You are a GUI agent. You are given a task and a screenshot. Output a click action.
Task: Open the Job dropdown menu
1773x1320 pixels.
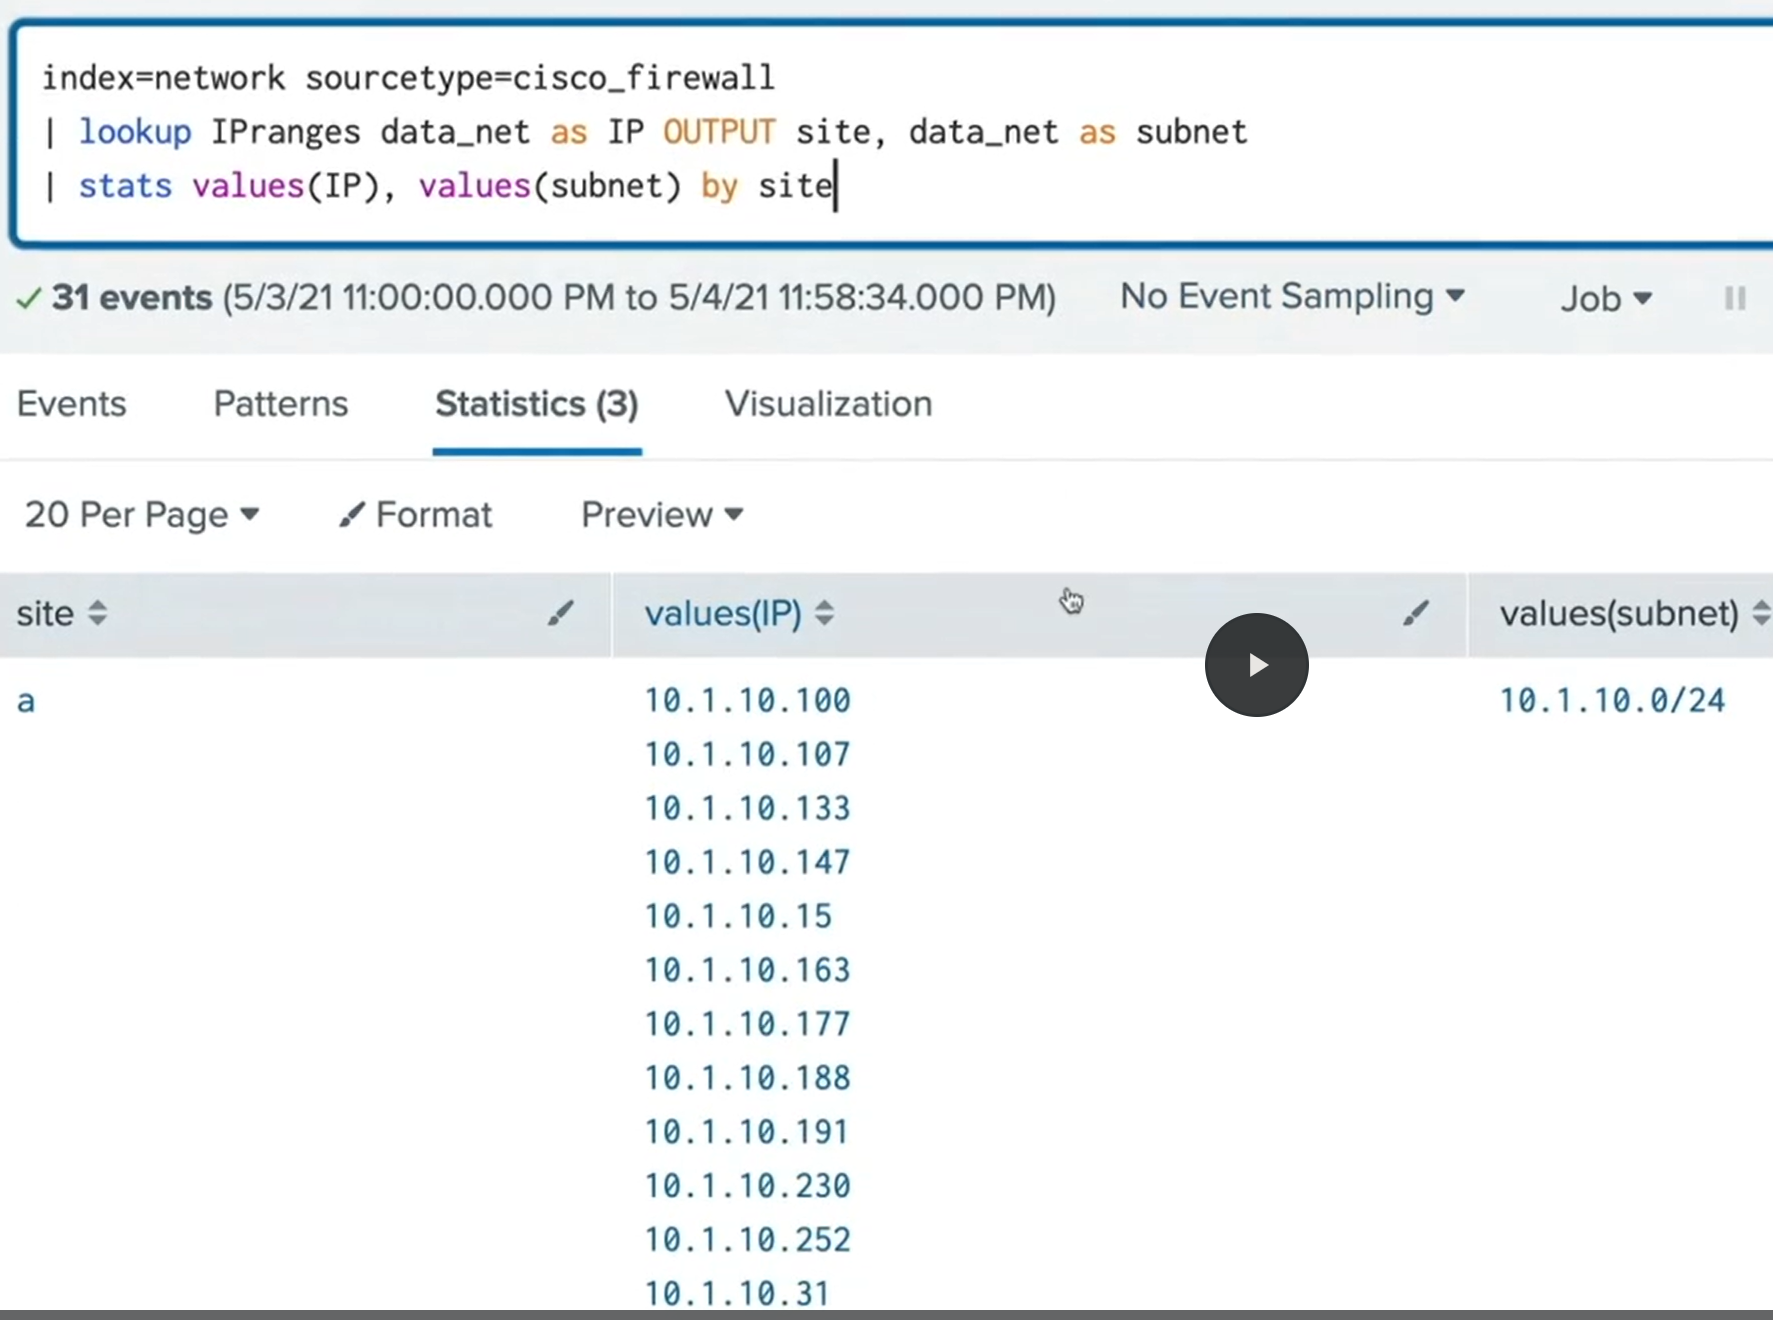[x=1606, y=299]
